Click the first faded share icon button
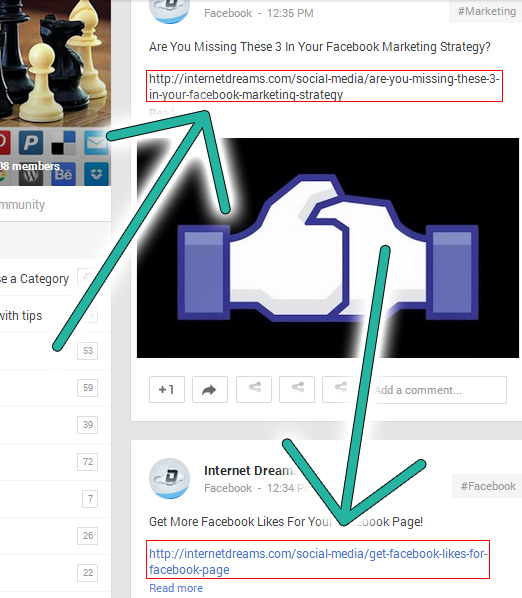522x598 pixels. pyautogui.click(x=254, y=389)
